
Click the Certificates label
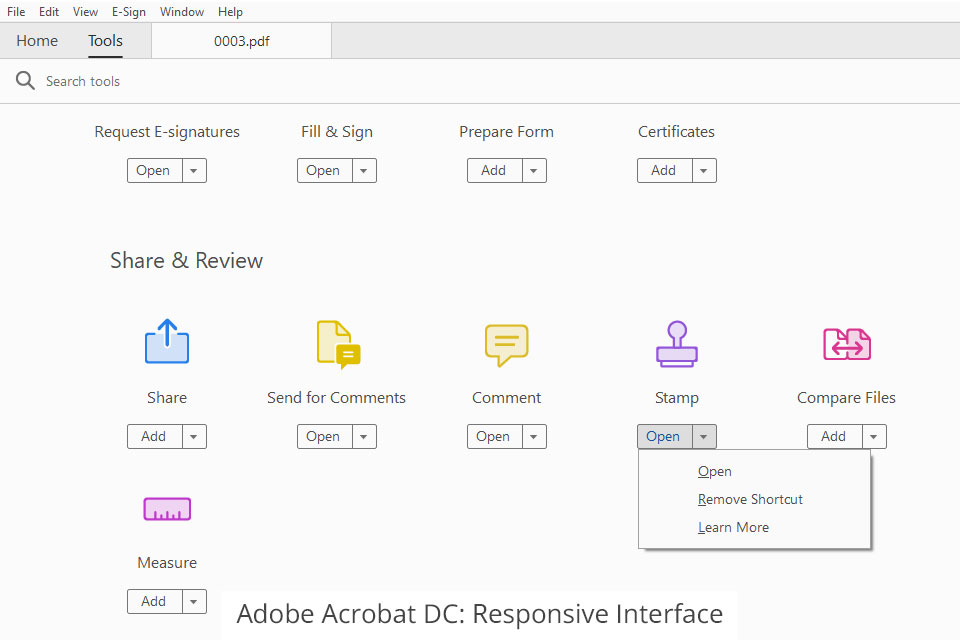pyautogui.click(x=677, y=132)
